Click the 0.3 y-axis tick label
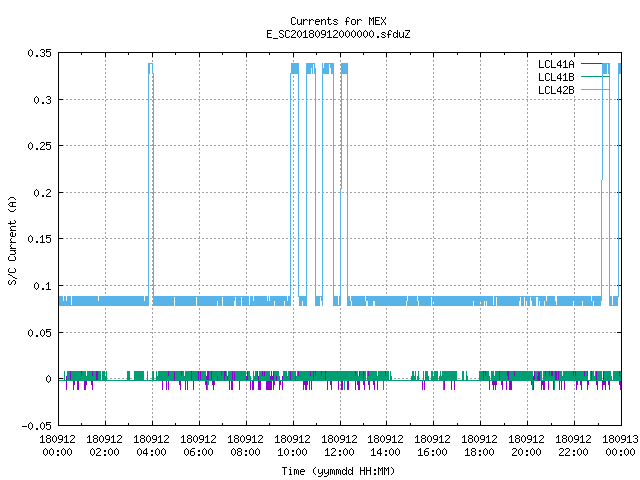The height and width of the screenshot is (480, 640). coord(42,100)
